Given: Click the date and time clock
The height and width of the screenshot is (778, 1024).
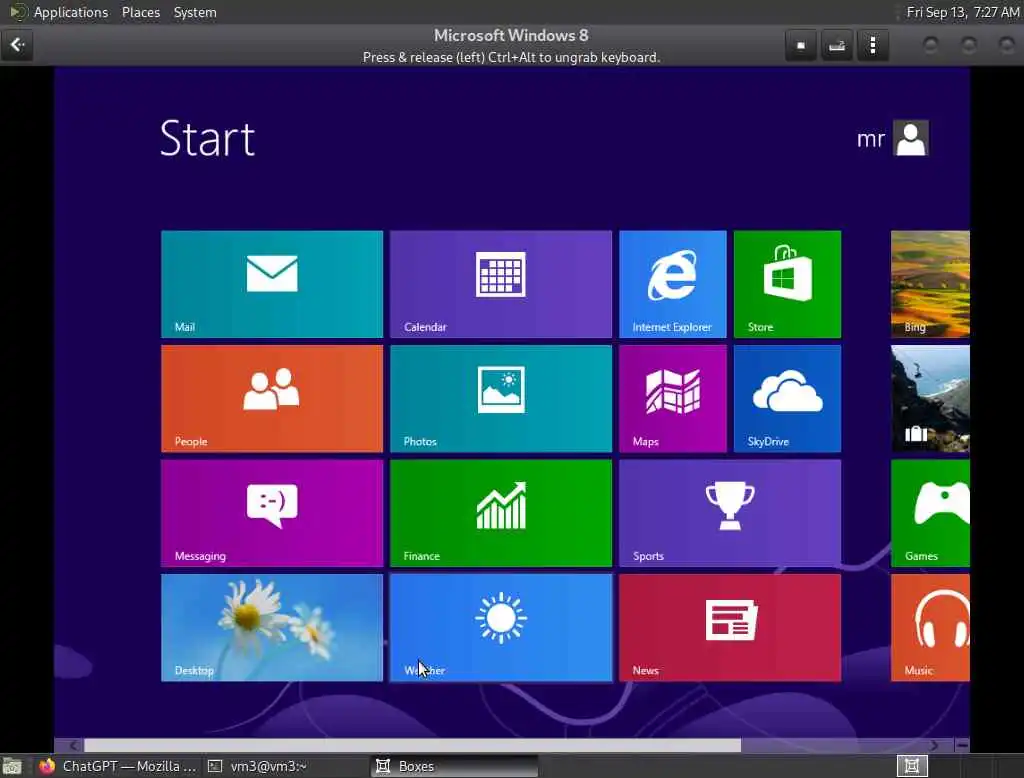Looking at the screenshot, I should [x=963, y=12].
